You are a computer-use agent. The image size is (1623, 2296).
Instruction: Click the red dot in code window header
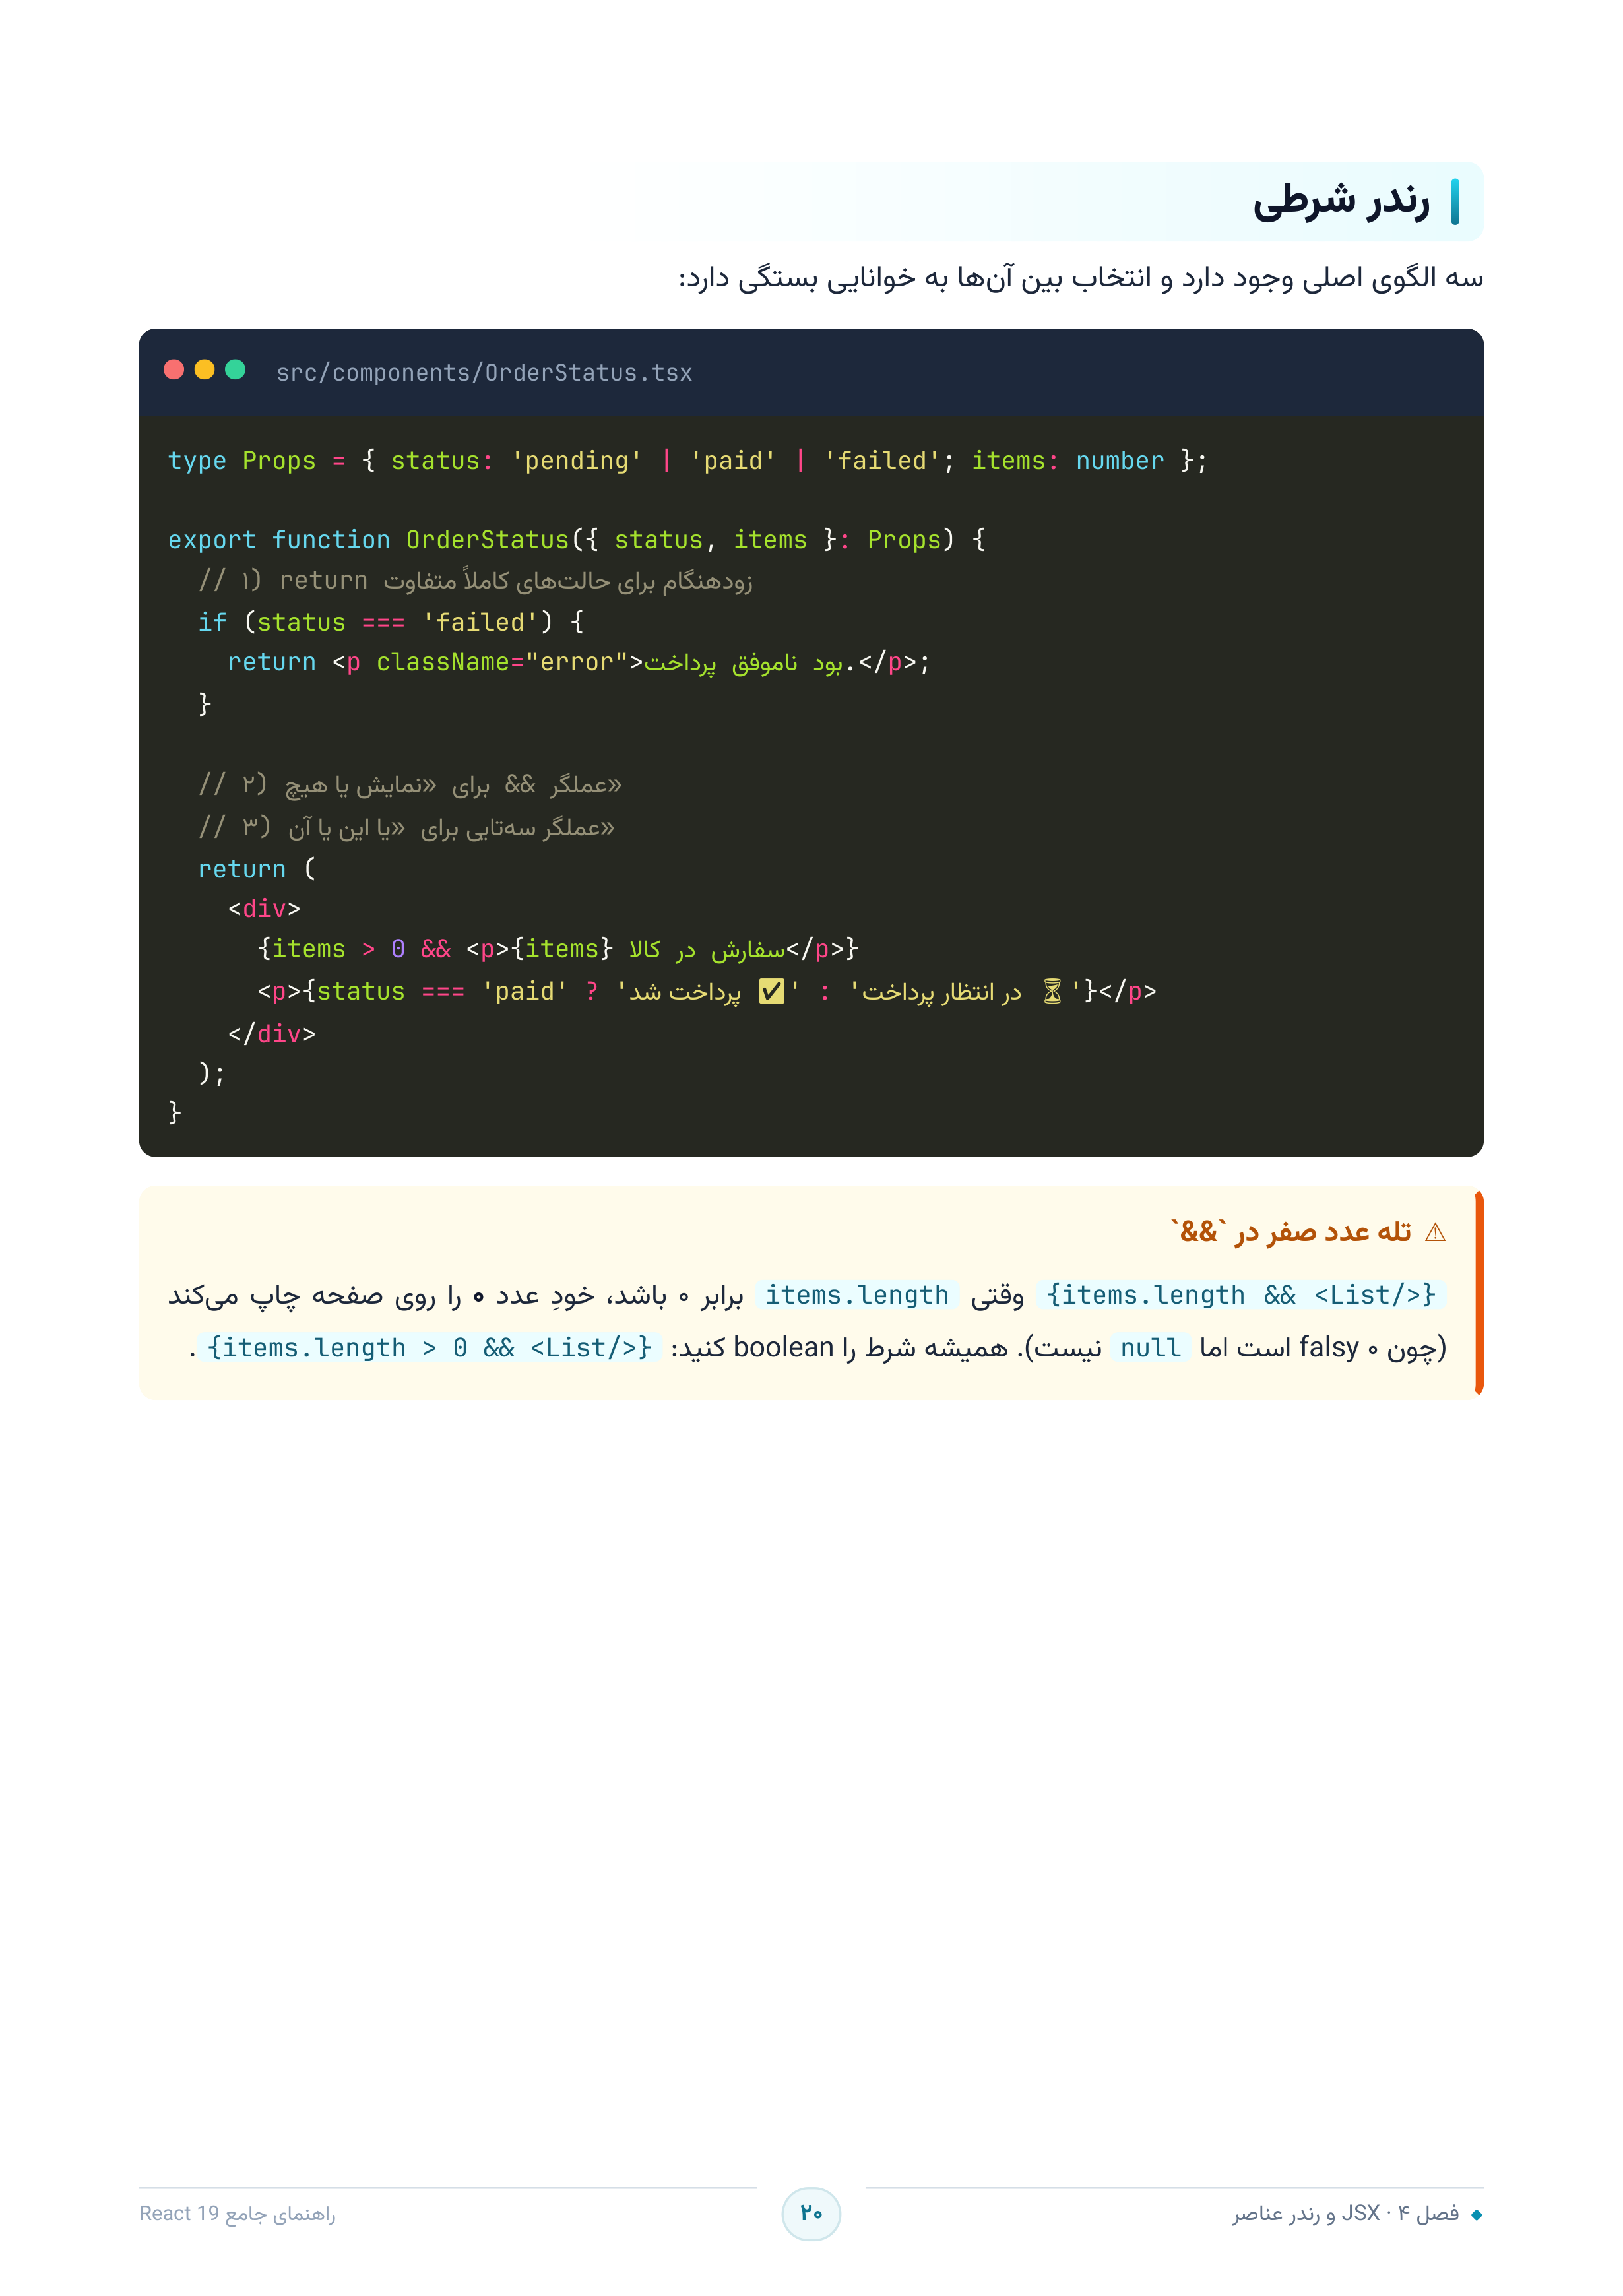[174, 370]
